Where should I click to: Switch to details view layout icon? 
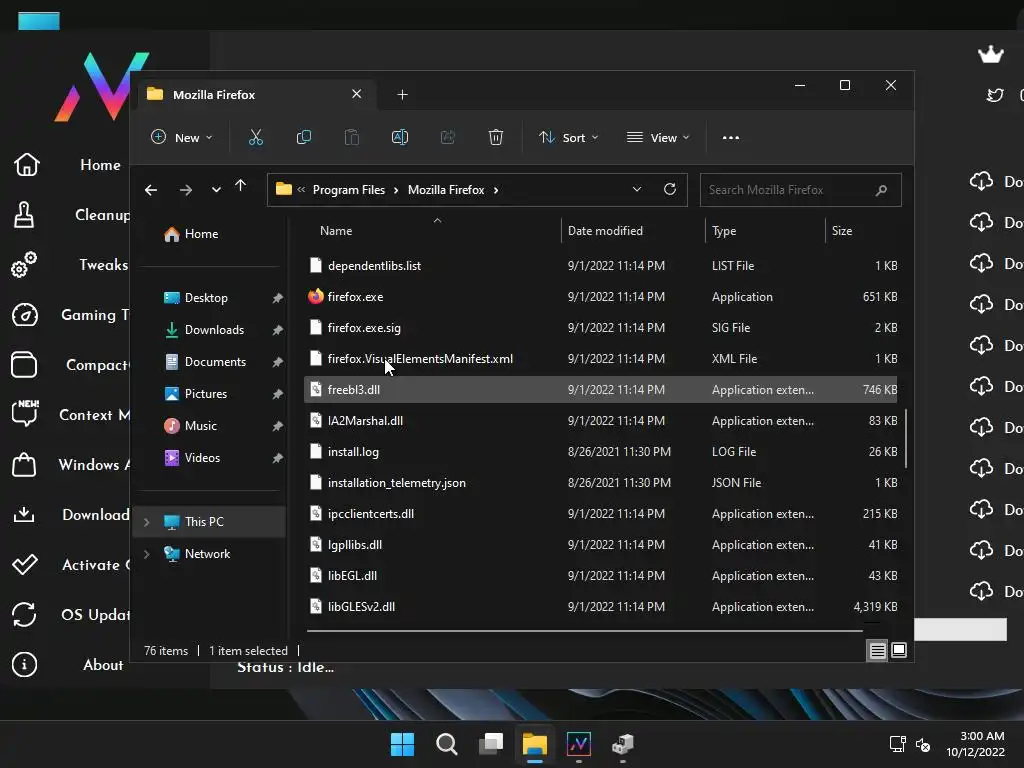coord(877,650)
